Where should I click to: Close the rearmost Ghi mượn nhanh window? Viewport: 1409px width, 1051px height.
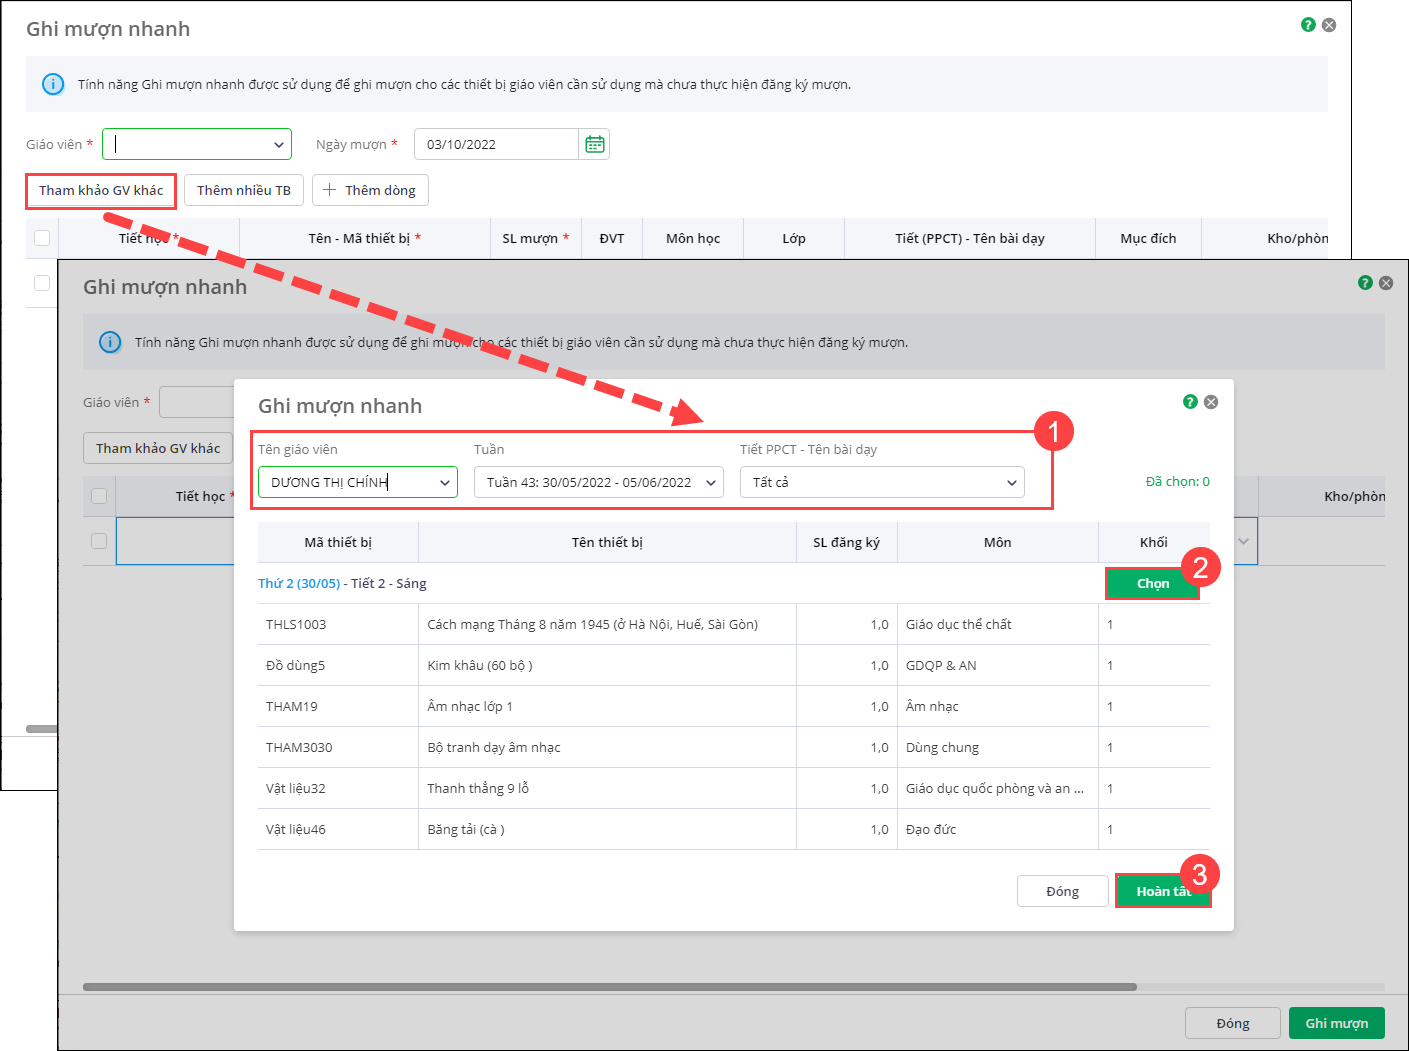click(x=1329, y=25)
